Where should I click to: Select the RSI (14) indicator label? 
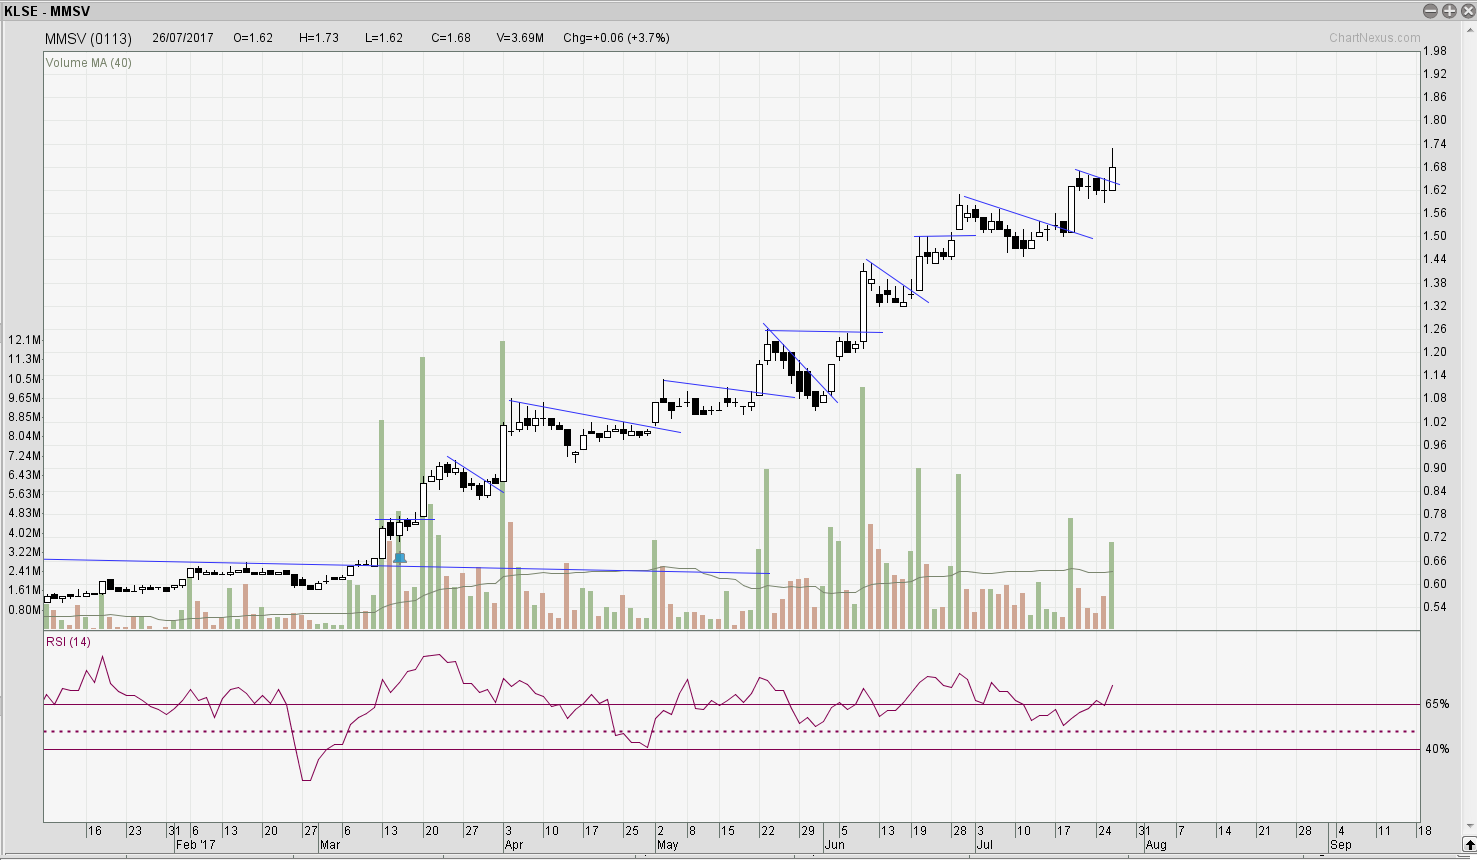tap(68, 642)
